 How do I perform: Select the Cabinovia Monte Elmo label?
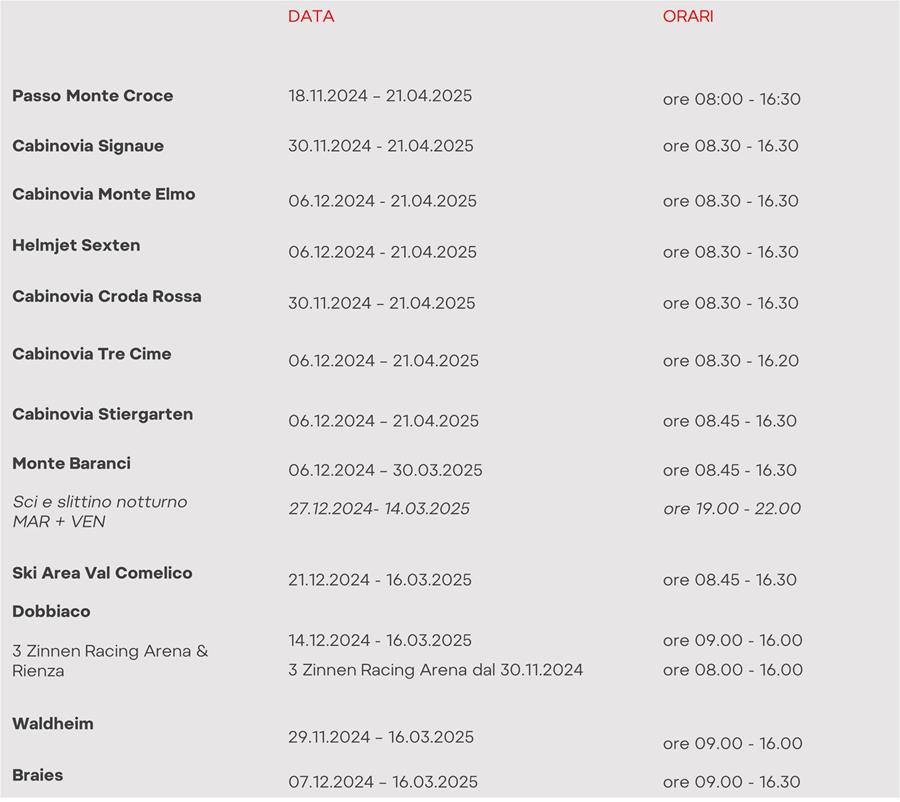(103, 194)
